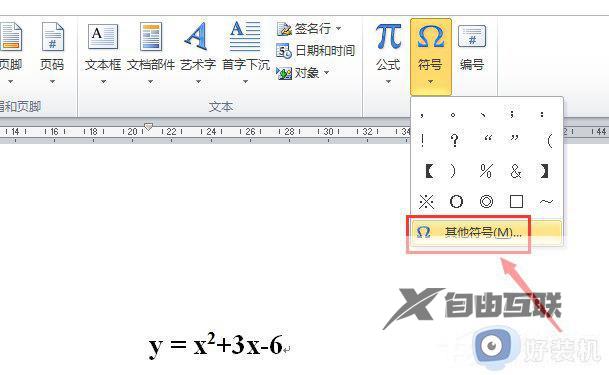Insert the right double quote symbol
Image resolution: width=609 pixels, height=375 pixels.
[x=515, y=137]
